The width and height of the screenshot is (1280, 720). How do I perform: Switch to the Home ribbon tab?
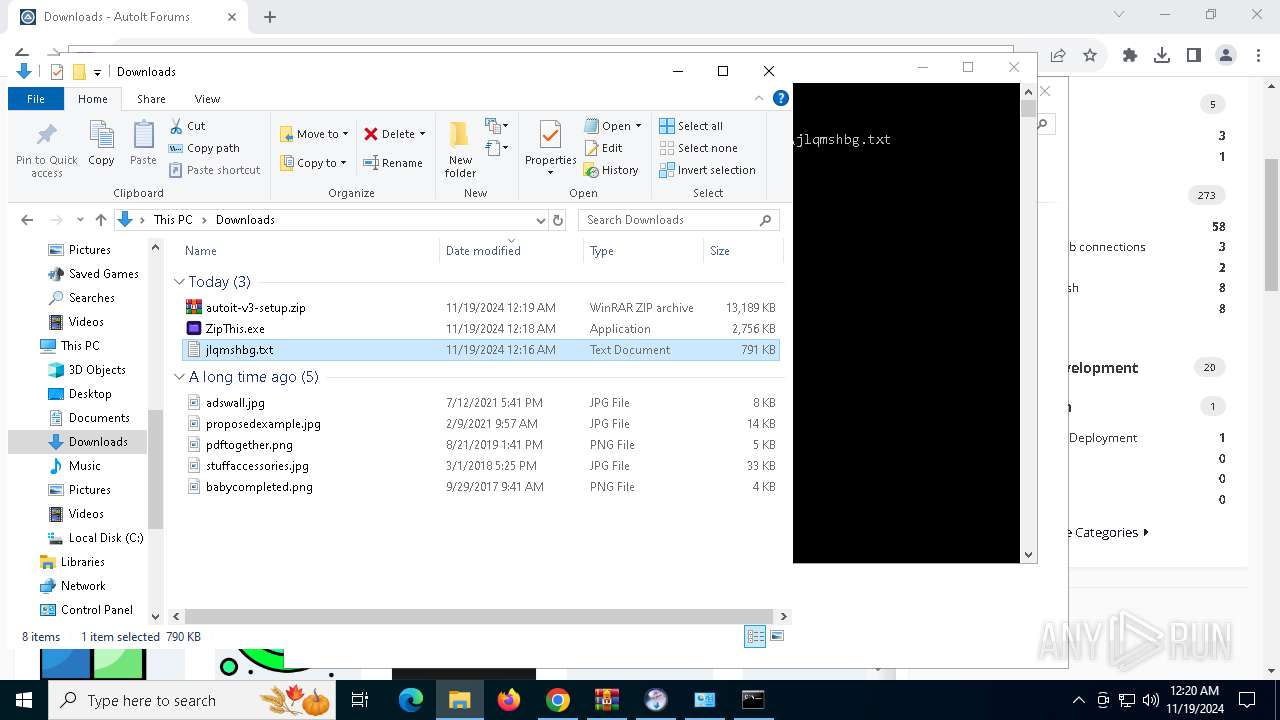(93, 99)
